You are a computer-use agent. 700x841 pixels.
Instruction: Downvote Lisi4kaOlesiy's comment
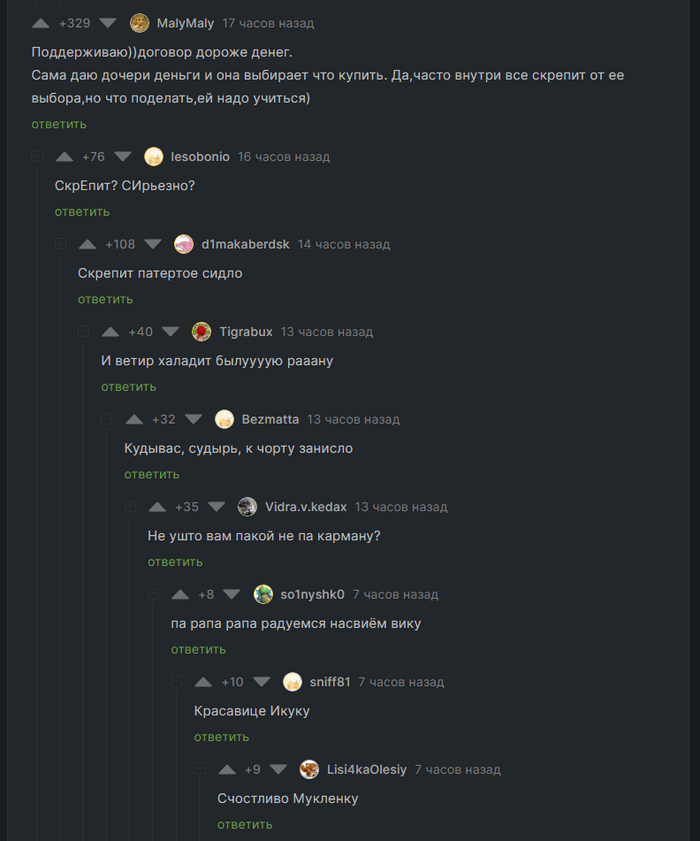click(x=279, y=769)
